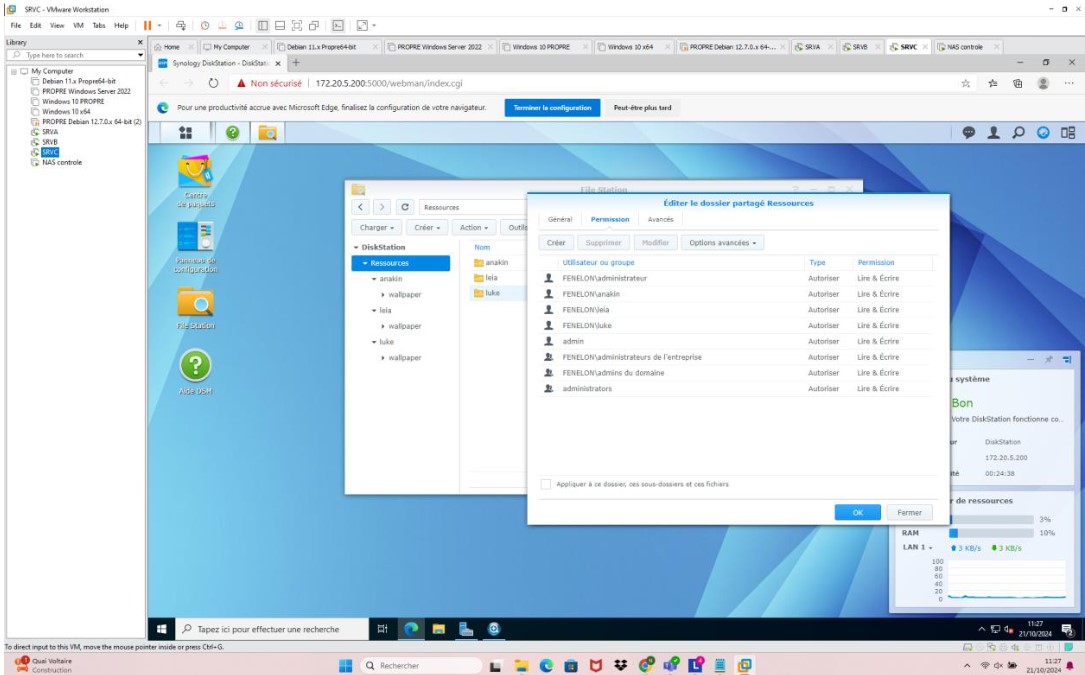Open the DSM search magnifier icon
The image size is (1085, 675).
[x=1018, y=132]
